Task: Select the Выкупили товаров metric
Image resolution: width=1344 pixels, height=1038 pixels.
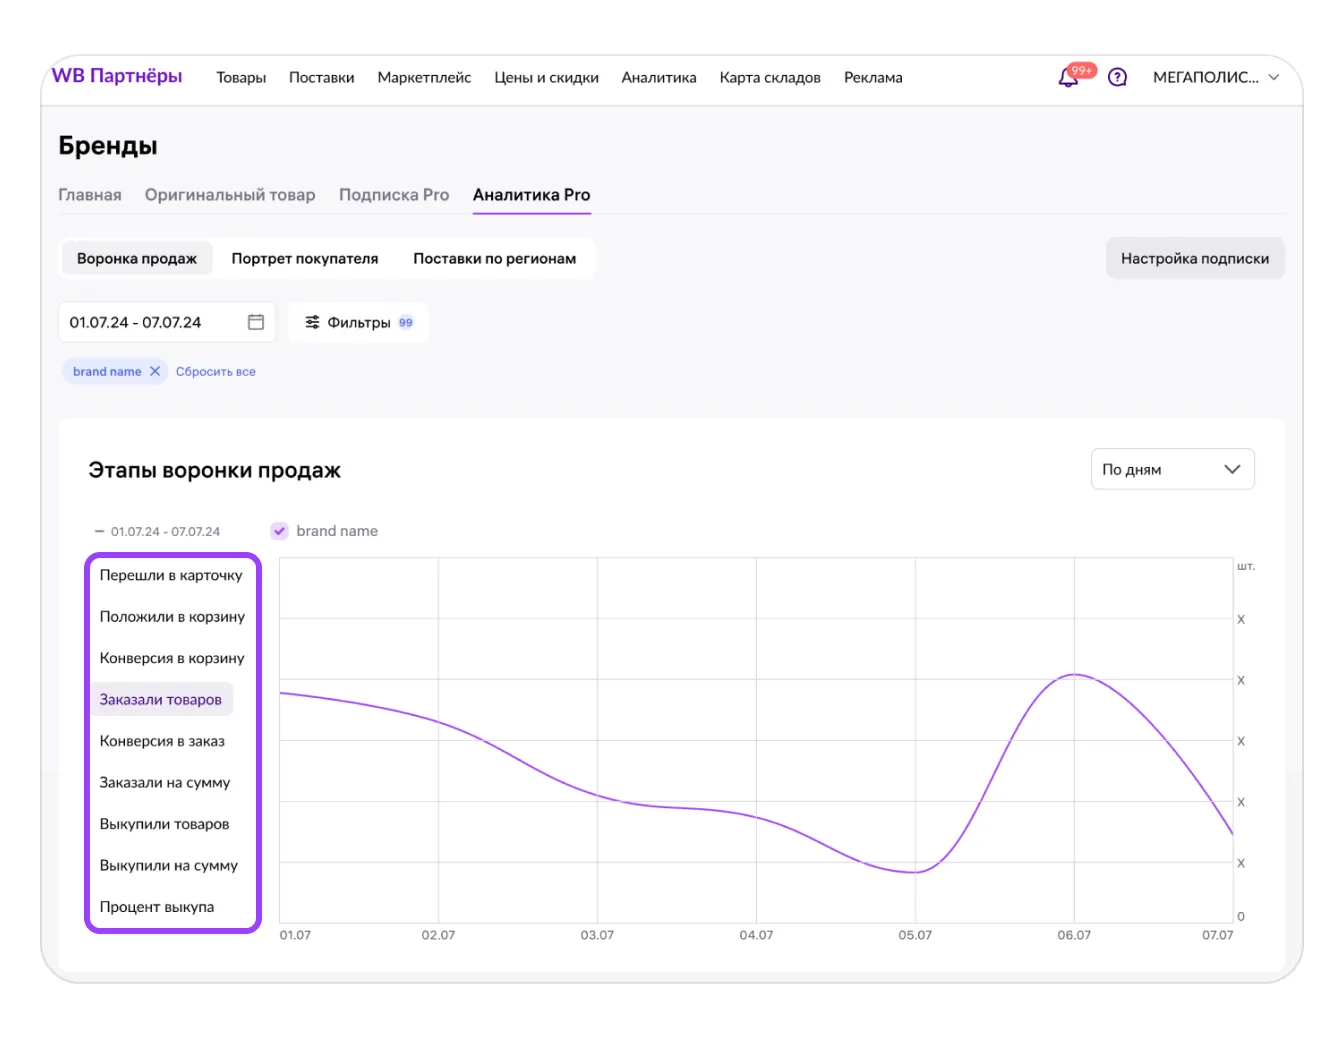Action: tap(165, 824)
